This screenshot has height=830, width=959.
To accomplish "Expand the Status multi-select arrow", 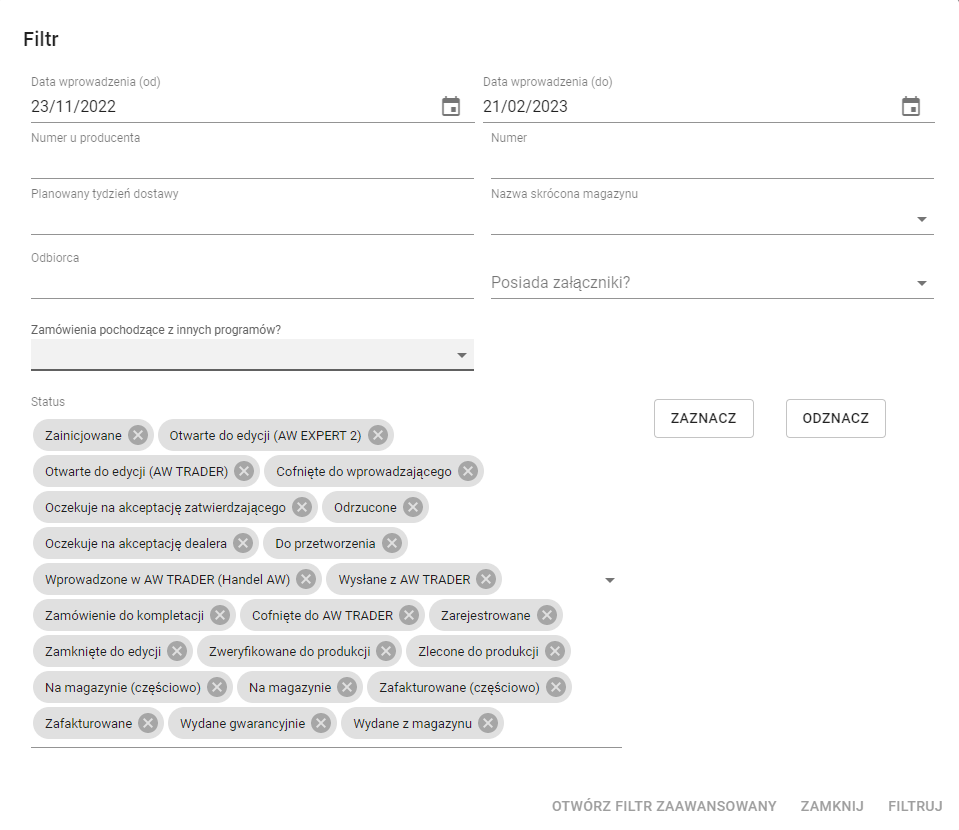I will [x=610, y=580].
